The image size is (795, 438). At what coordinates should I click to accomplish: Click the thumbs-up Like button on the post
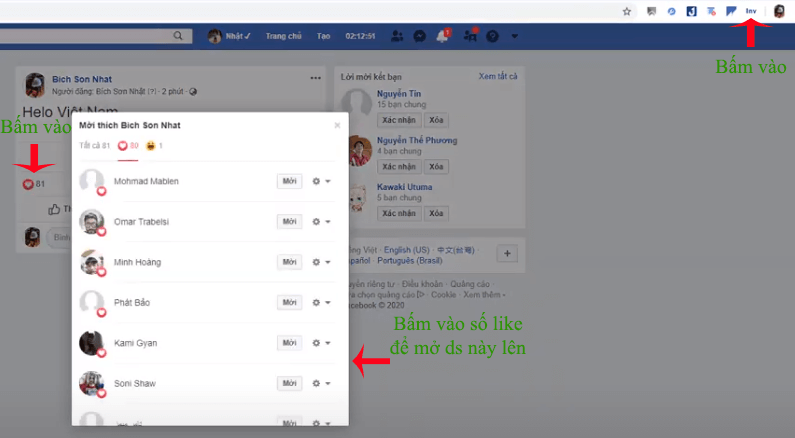pos(54,209)
